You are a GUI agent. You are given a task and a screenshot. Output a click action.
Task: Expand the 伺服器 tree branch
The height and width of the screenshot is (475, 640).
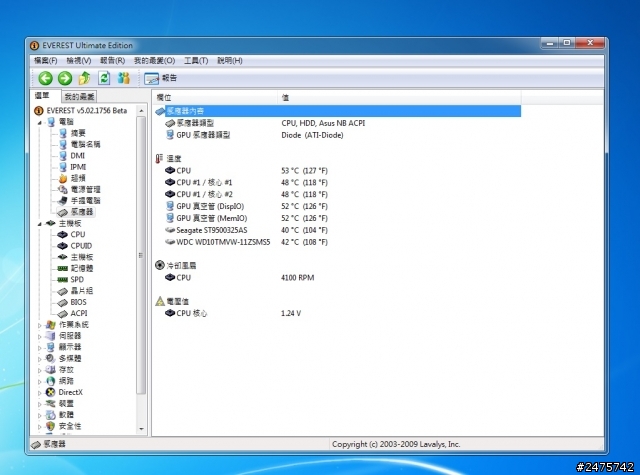(40, 337)
